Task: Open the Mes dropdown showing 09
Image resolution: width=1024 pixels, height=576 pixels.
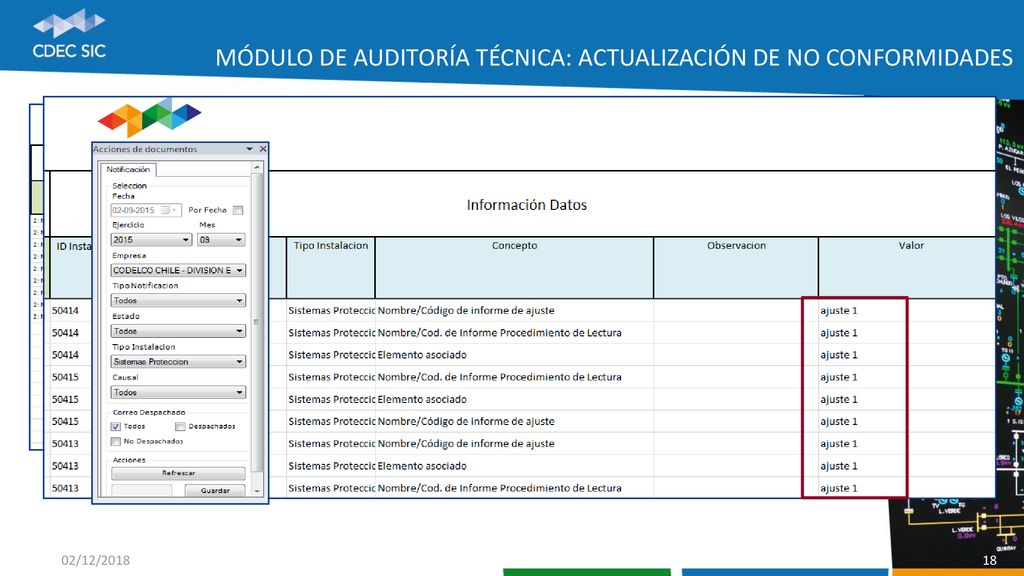Action: click(221, 240)
